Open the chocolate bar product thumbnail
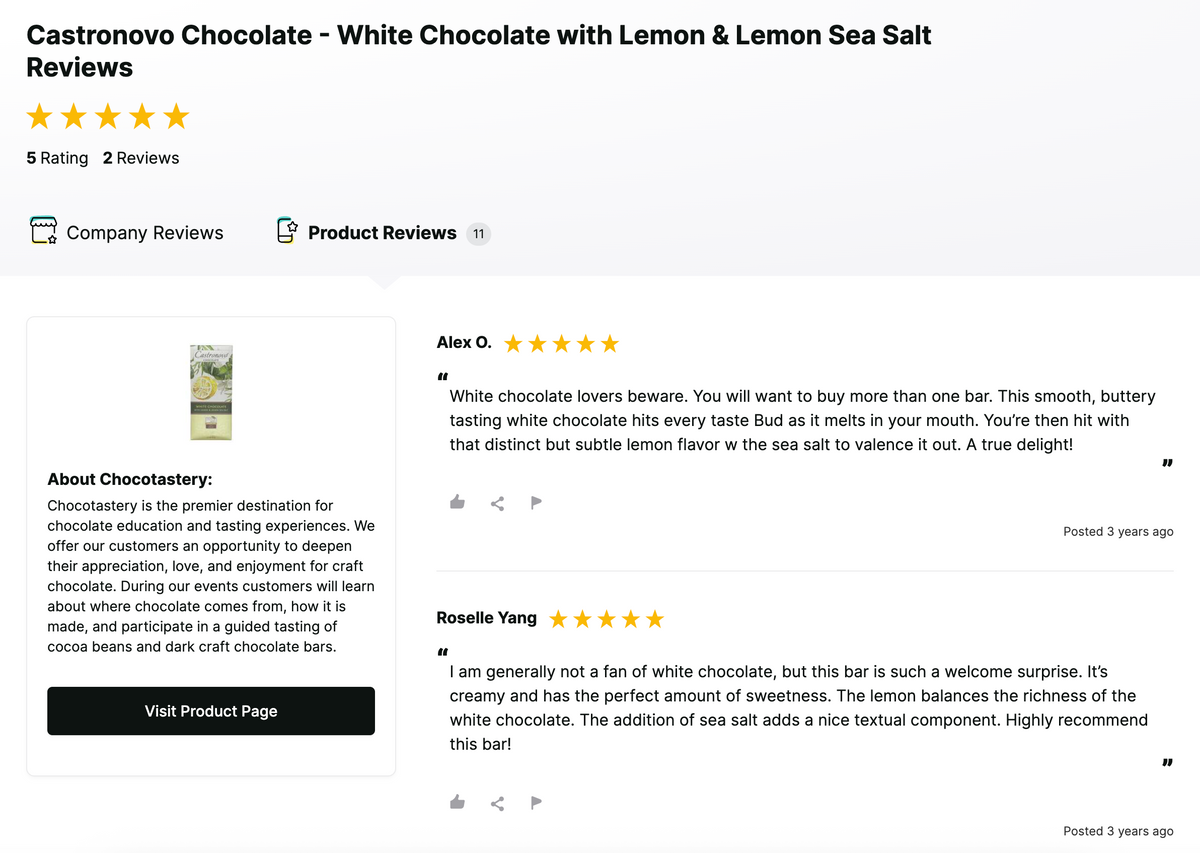 coord(211,392)
